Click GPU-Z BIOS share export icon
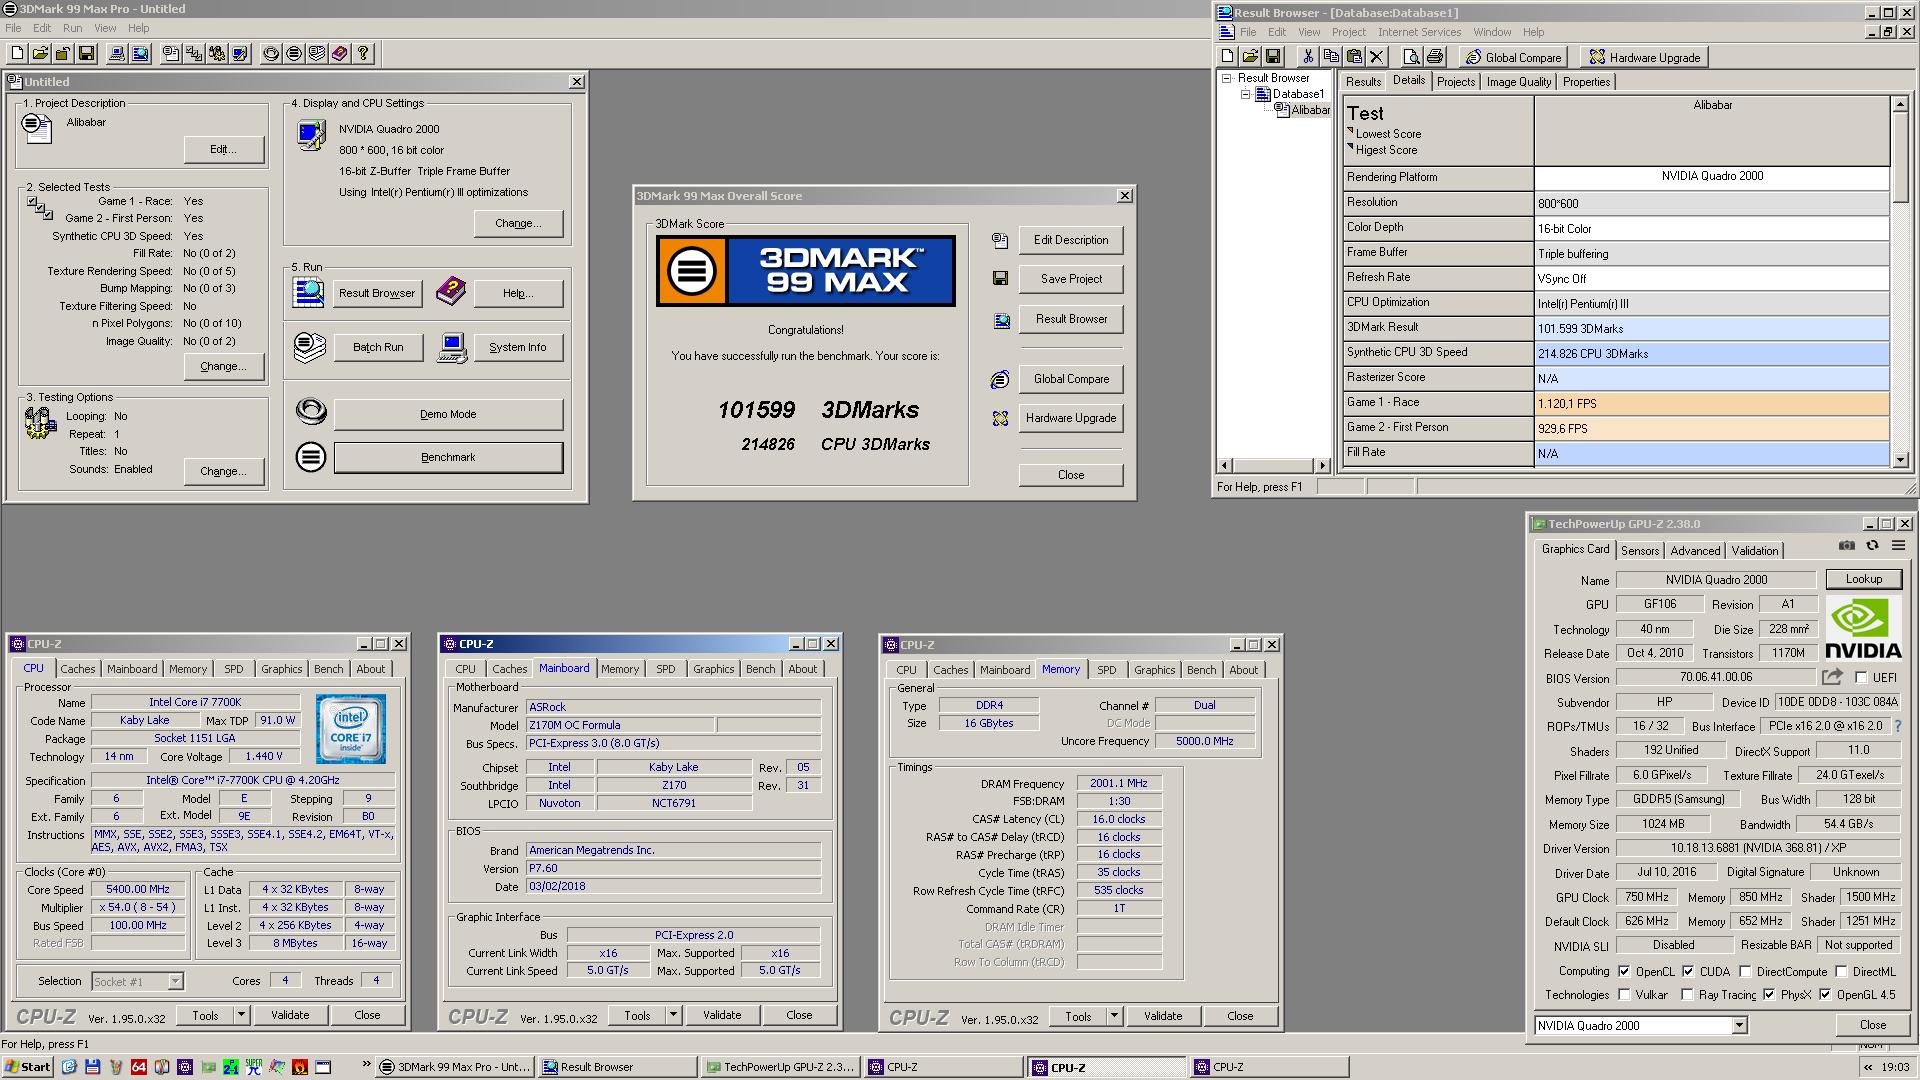The image size is (1920, 1080). (1832, 678)
